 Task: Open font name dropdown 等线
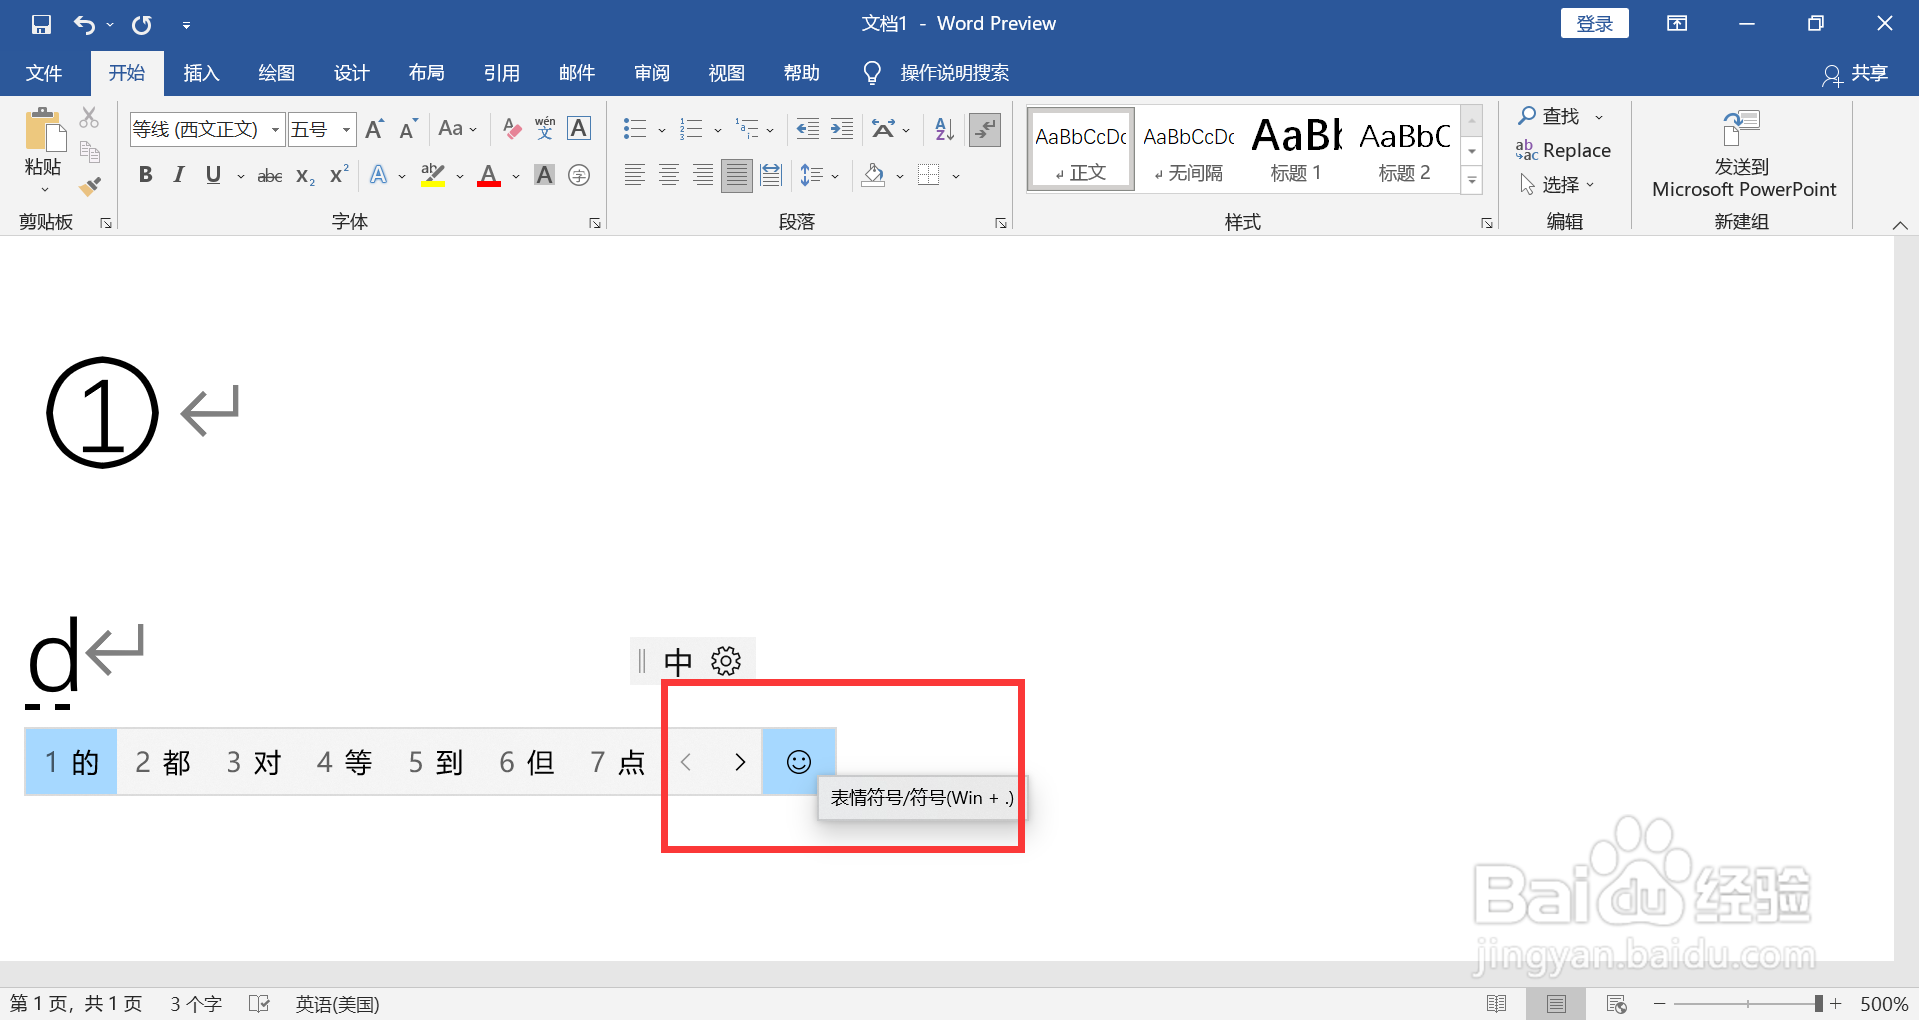[275, 129]
